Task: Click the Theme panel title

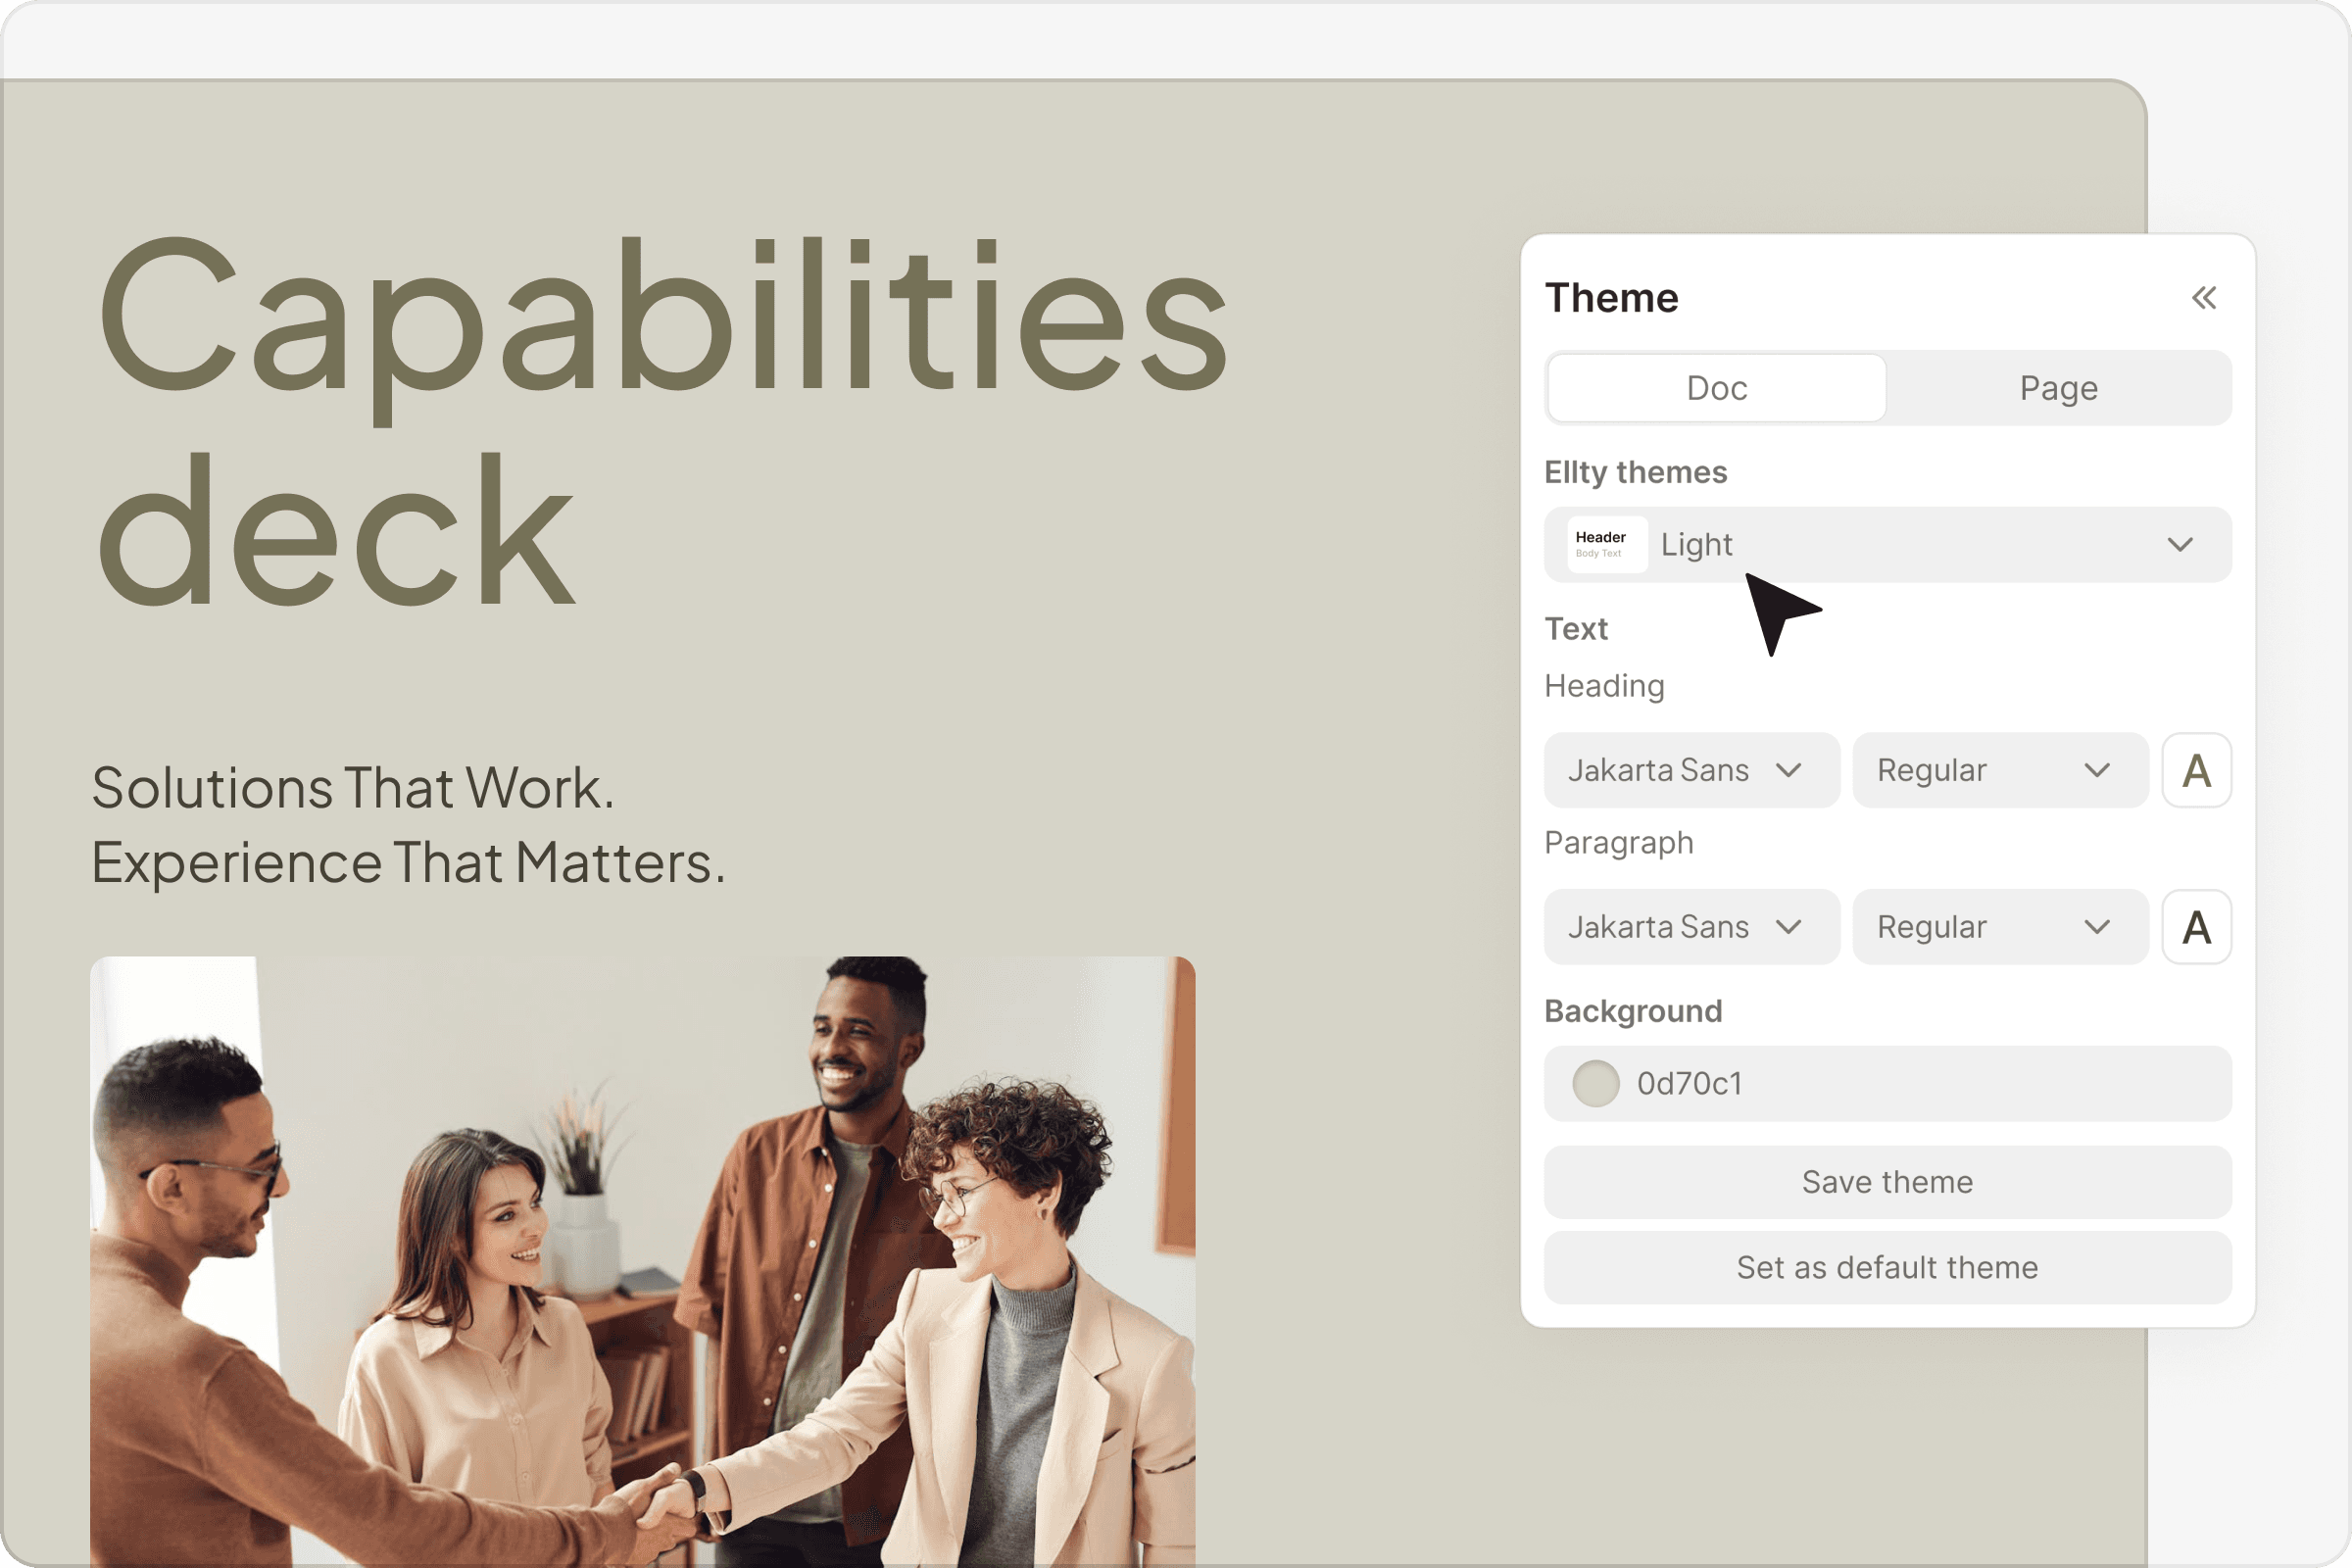Action: tap(1611, 298)
